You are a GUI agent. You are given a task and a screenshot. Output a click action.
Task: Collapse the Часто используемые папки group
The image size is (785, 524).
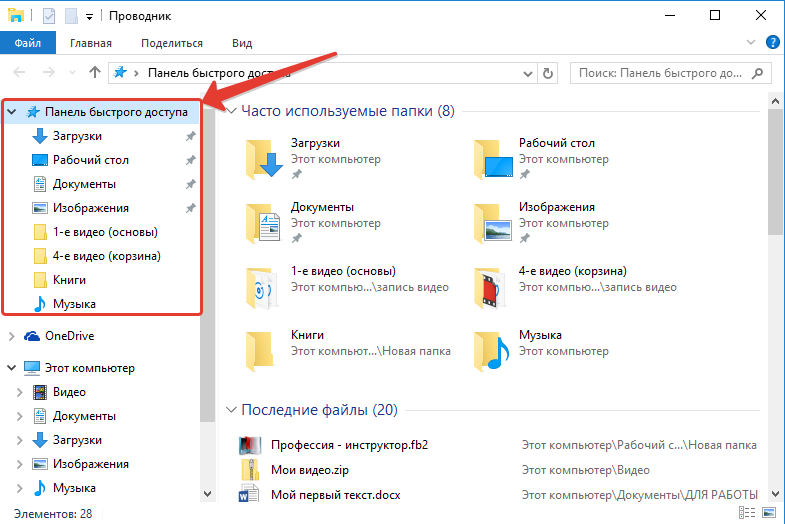pyautogui.click(x=231, y=111)
